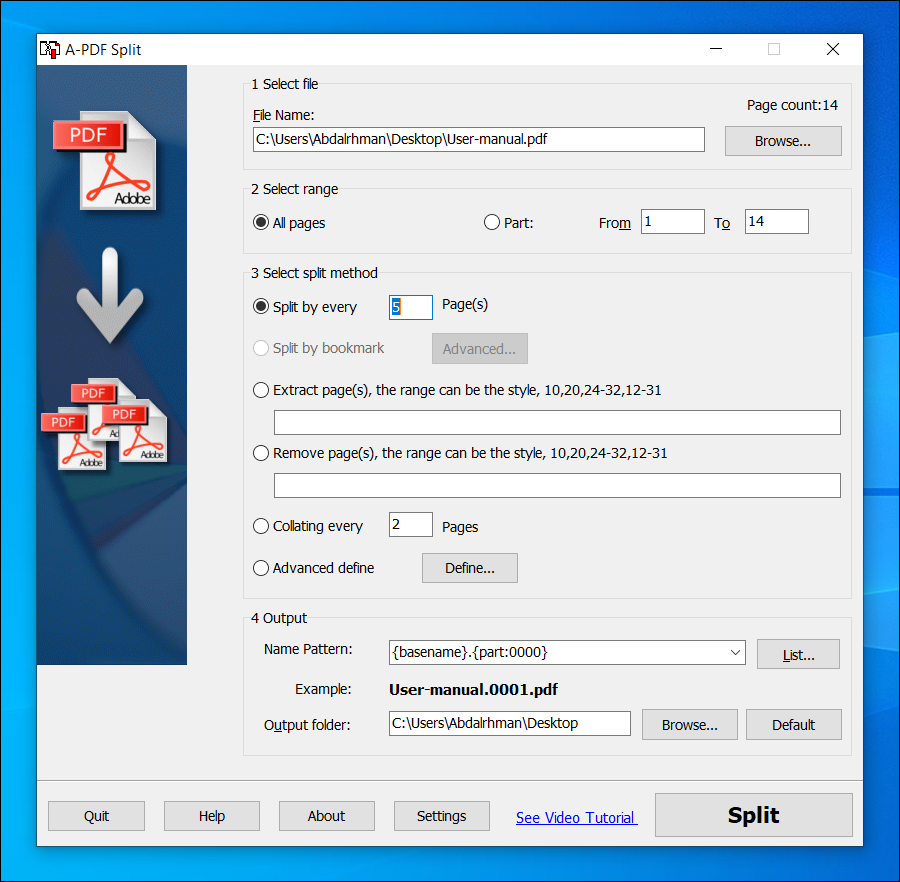Click the User-manual.0001.pdf example text
The image size is (900, 882).
(474, 690)
